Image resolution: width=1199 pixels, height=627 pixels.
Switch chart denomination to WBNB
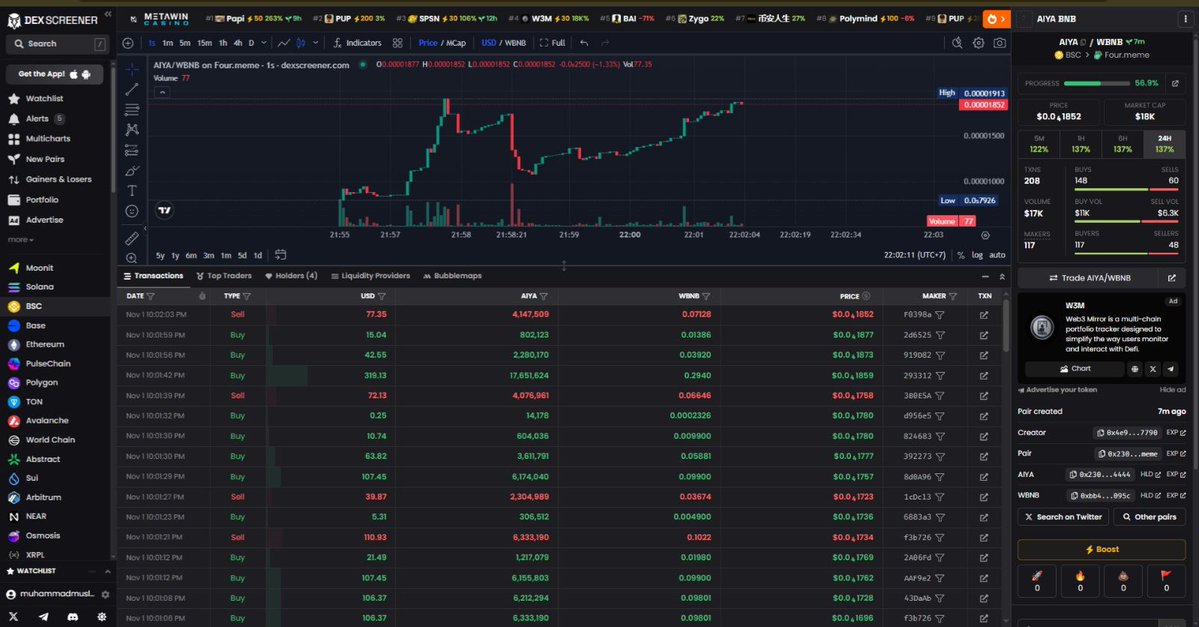point(515,43)
